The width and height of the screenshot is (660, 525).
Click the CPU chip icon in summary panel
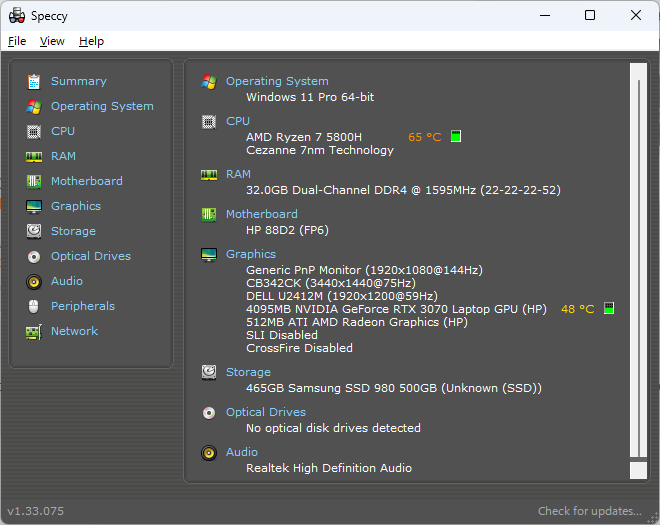(x=209, y=122)
